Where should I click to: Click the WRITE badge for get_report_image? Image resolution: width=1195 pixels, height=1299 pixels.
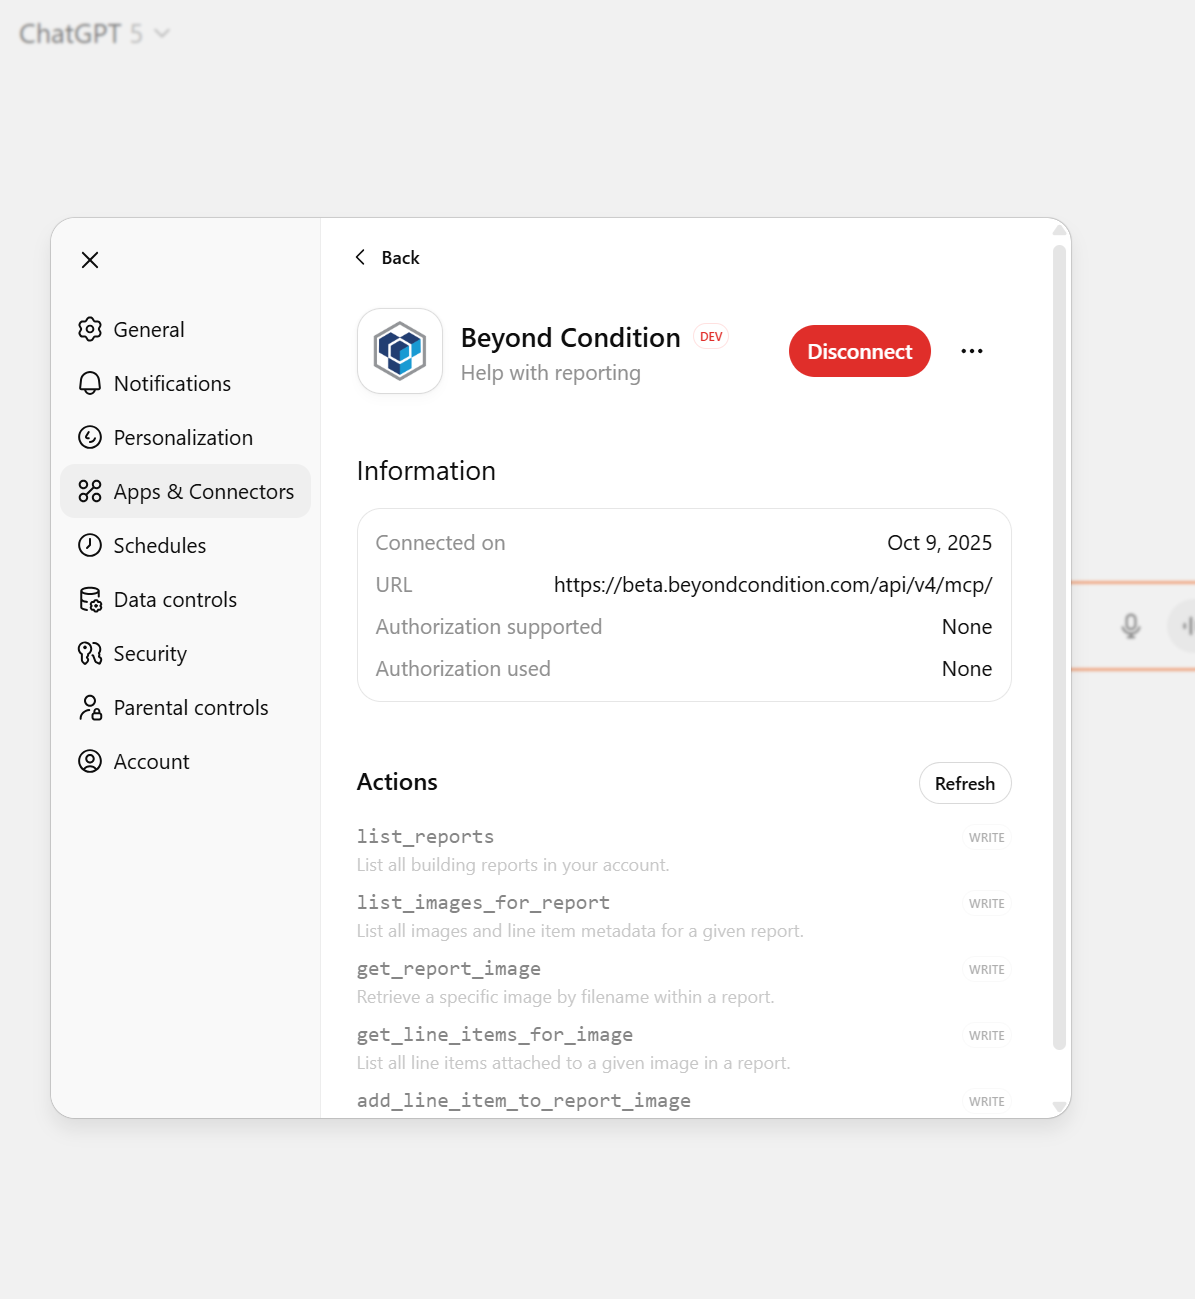coord(987,970)
